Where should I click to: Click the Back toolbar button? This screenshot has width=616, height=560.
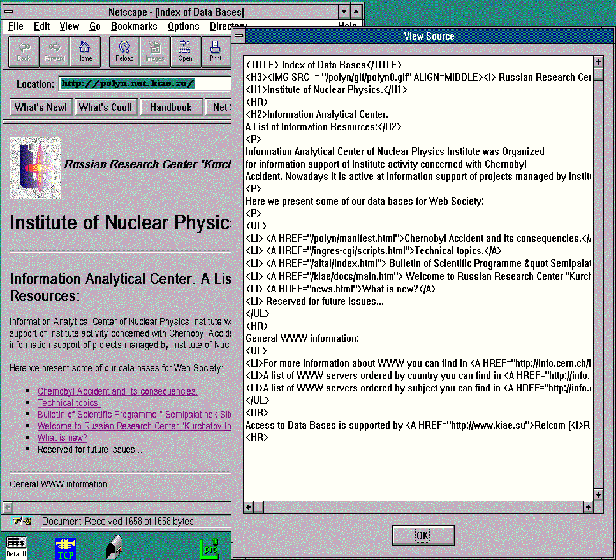click(x=23, y=51)
